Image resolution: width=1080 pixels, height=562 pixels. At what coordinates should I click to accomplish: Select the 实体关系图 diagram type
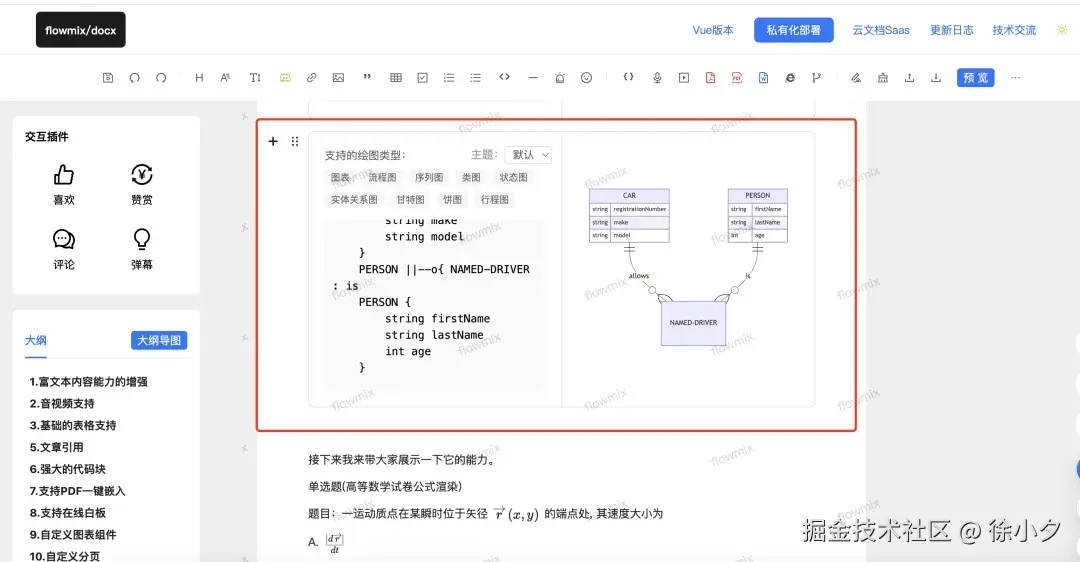click(354, 200)
